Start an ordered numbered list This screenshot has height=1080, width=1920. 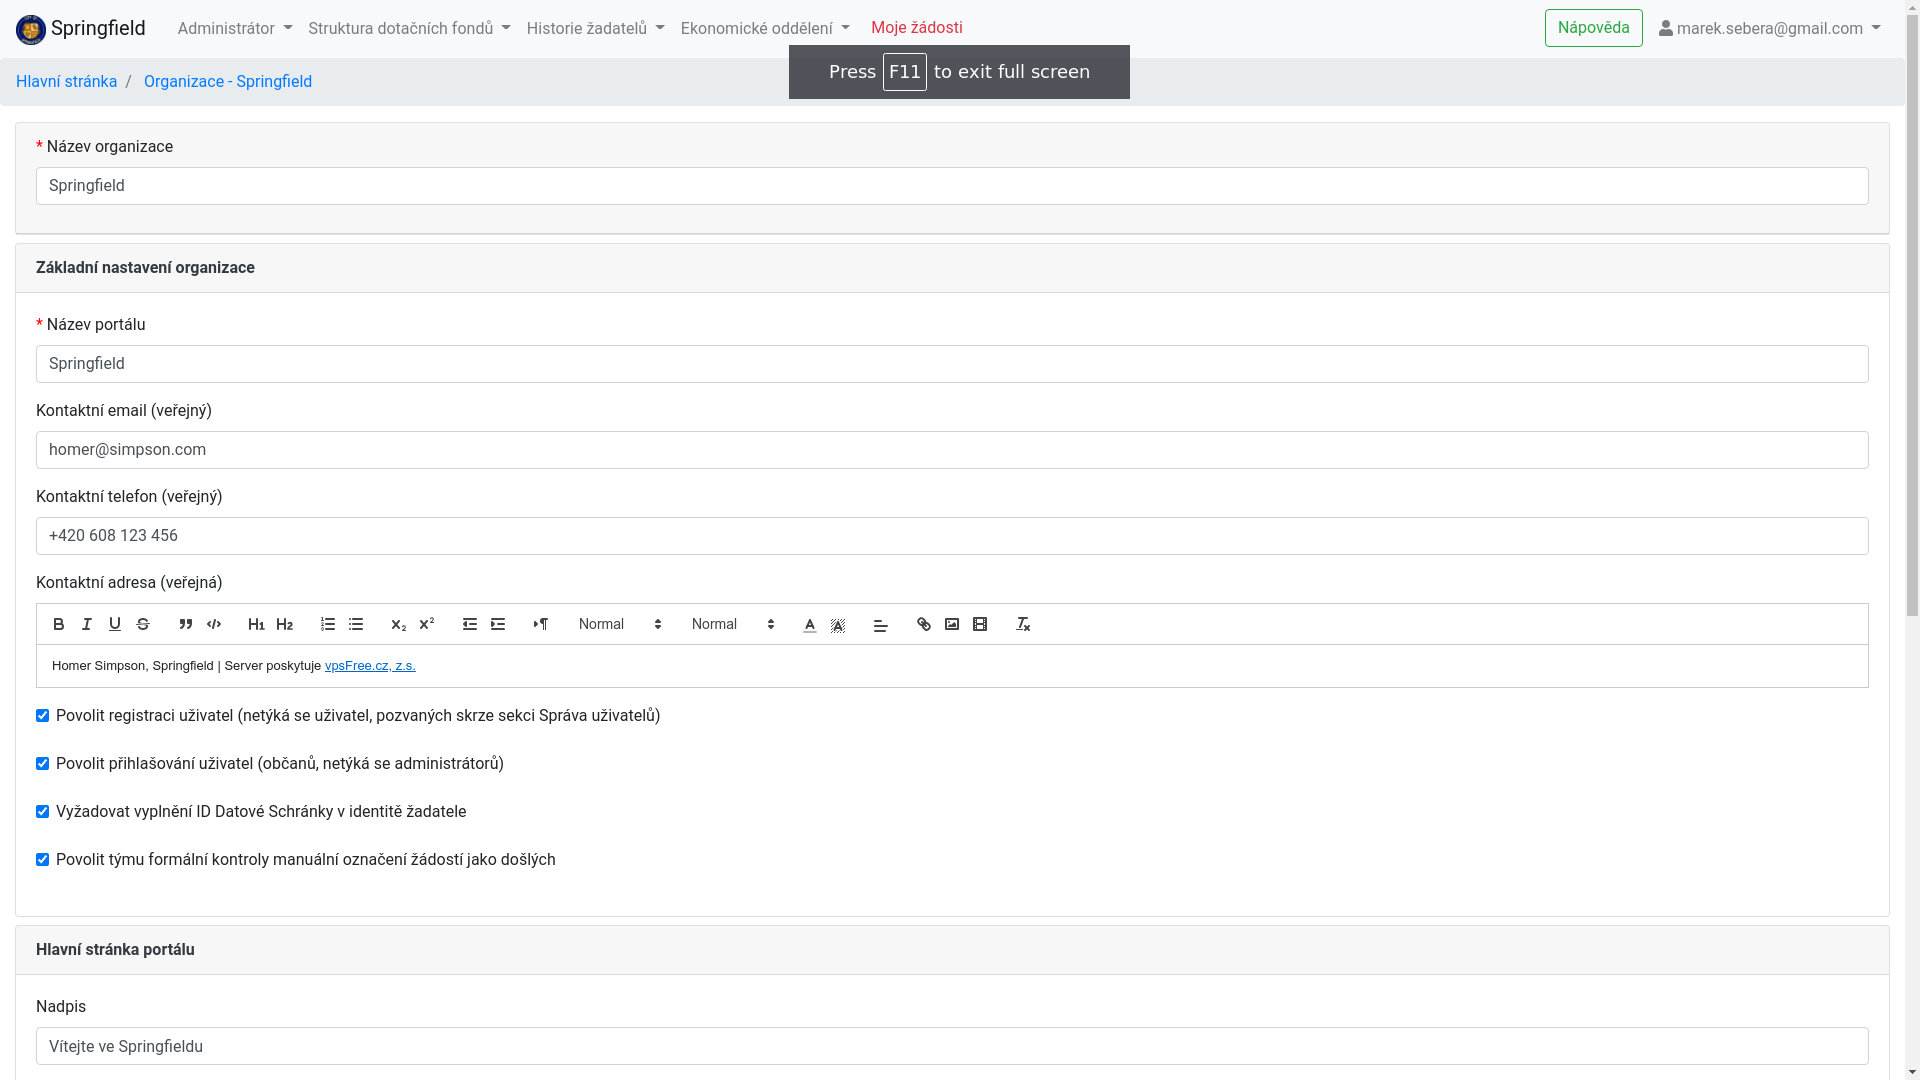(328, 624)
